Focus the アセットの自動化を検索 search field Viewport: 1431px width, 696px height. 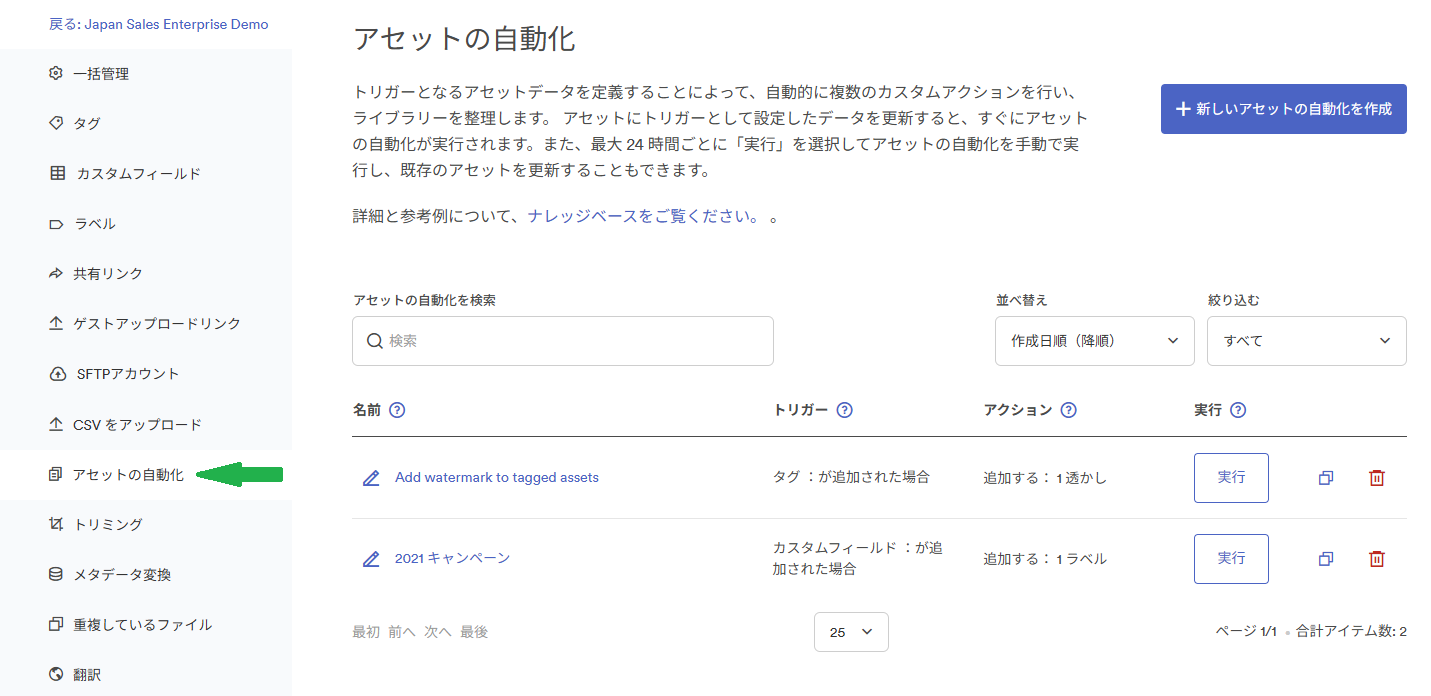(563, 341)
